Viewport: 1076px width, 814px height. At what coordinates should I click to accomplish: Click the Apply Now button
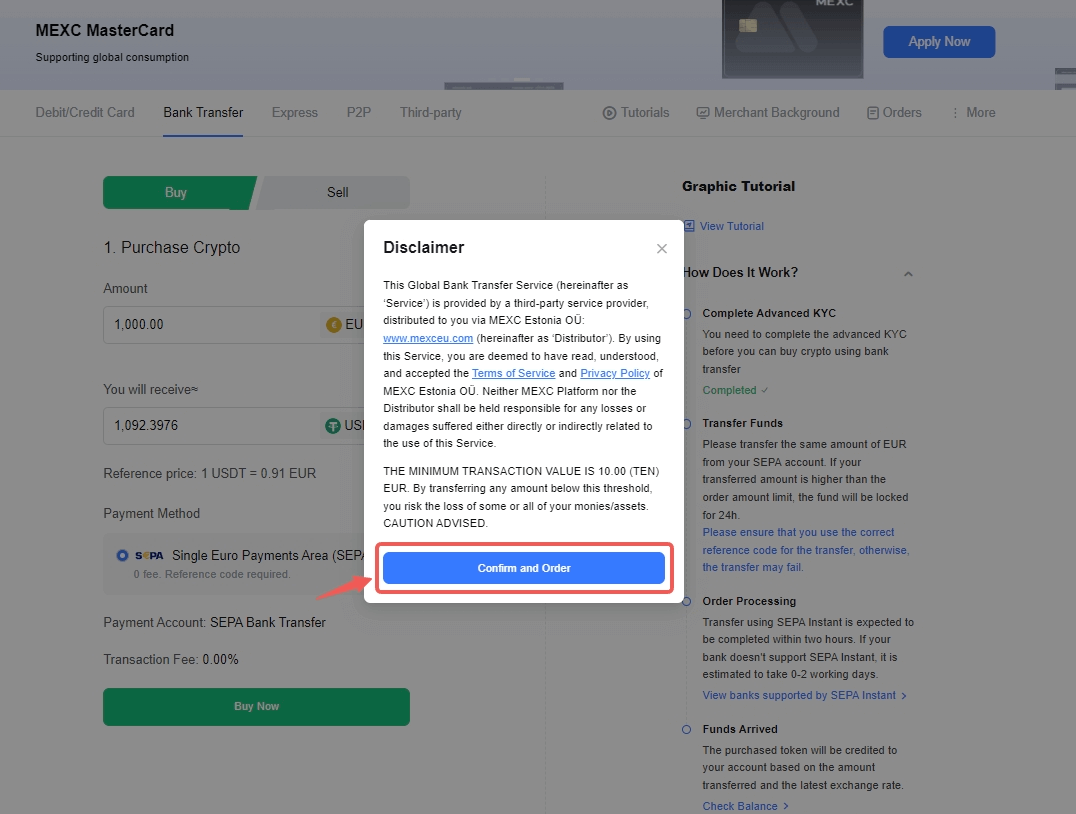point(938,42)
